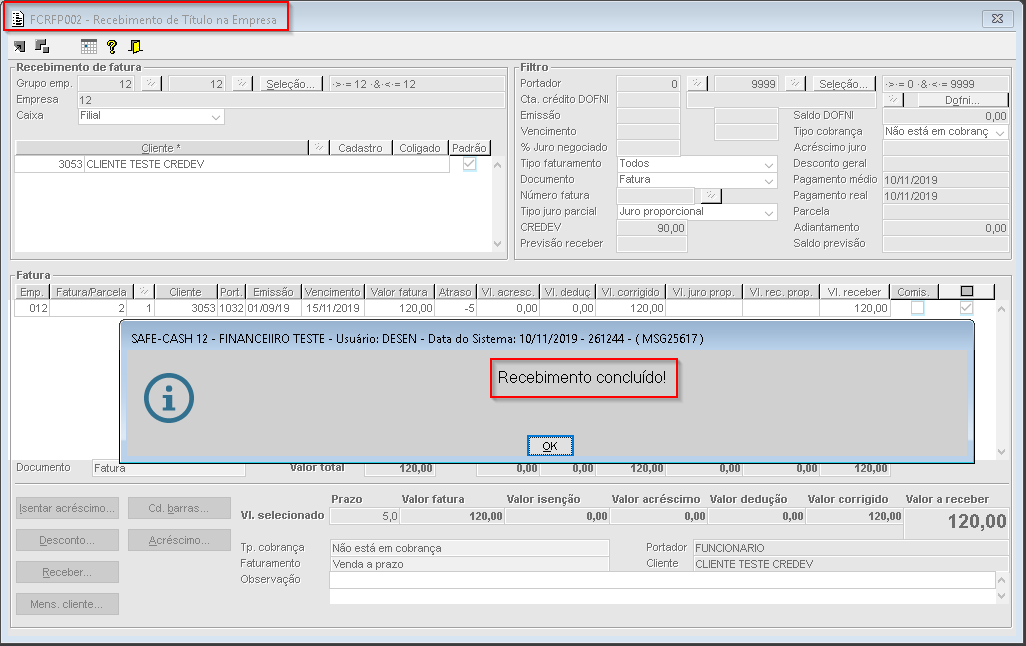Screen dimensions: 1026x646
Task: Click the overlapping squares toolbar icon
Action: point(42,46)
